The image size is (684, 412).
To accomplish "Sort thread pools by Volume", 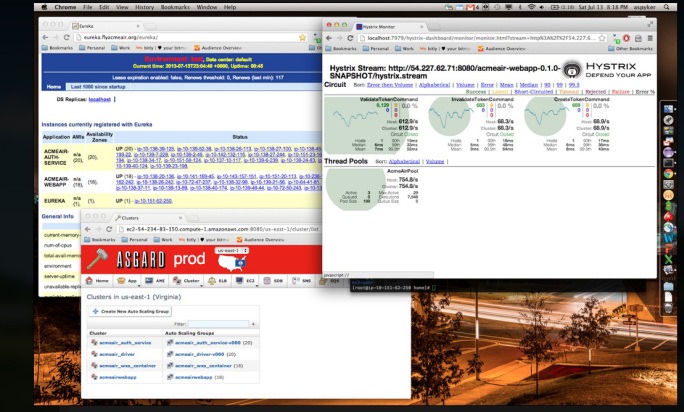I will [434, 161].
